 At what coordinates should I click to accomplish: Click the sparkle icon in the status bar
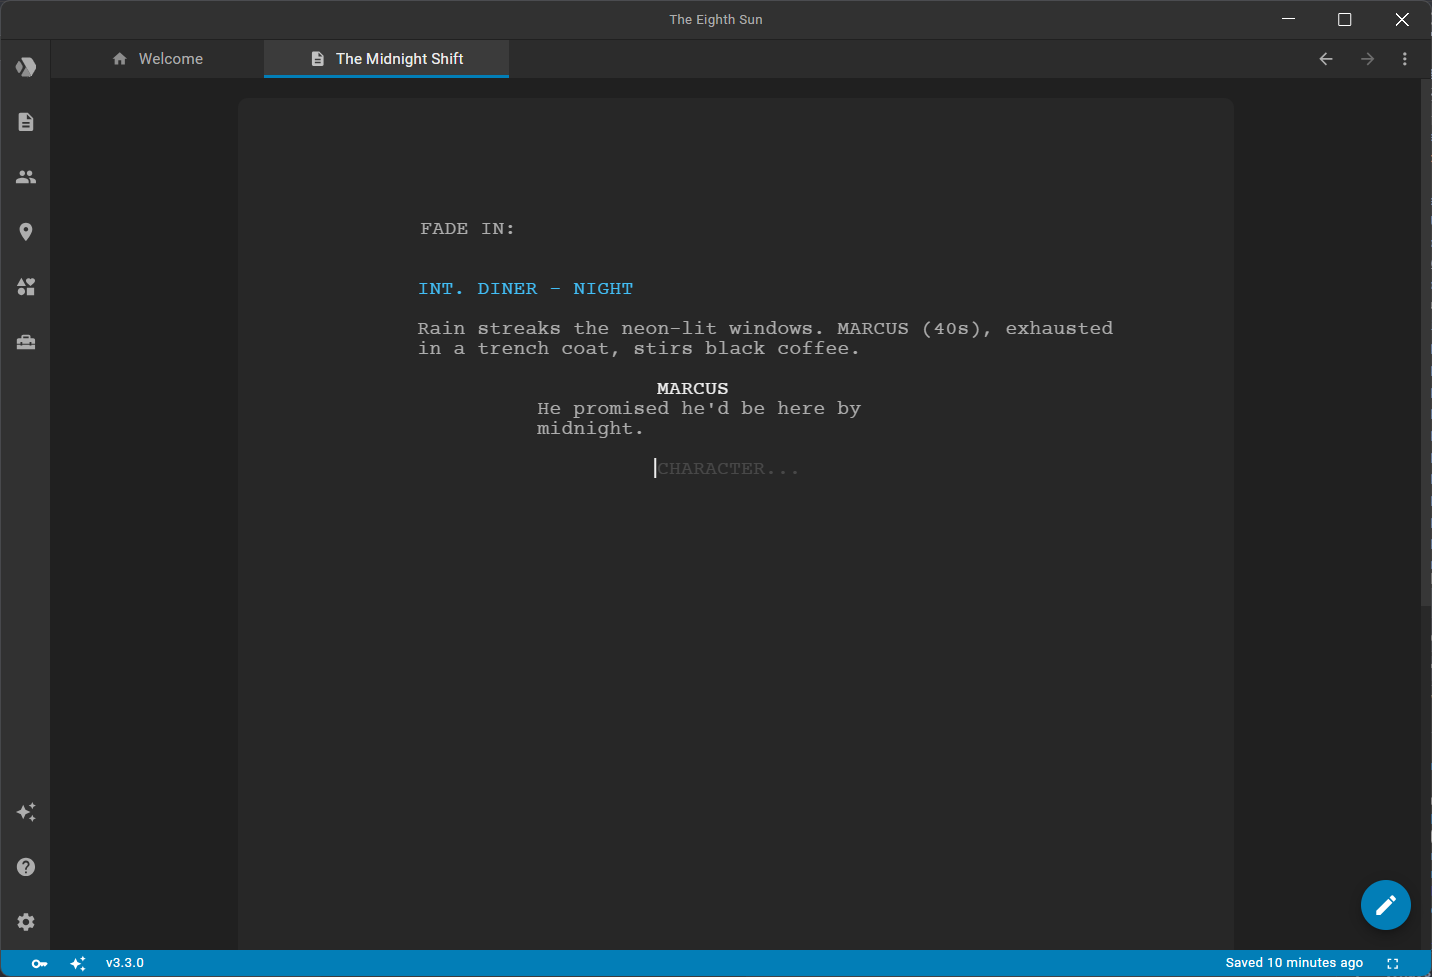coord(78,963)
